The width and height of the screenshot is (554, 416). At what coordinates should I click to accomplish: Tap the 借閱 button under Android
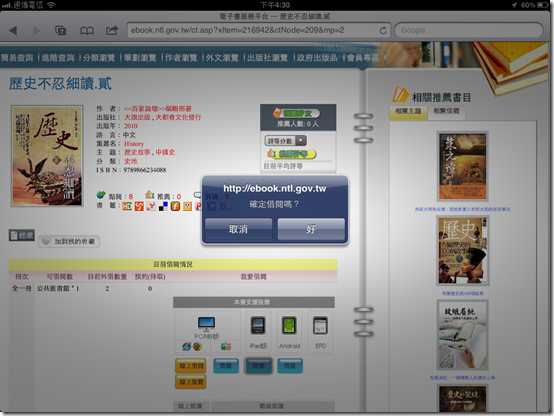tap(290, 366)
